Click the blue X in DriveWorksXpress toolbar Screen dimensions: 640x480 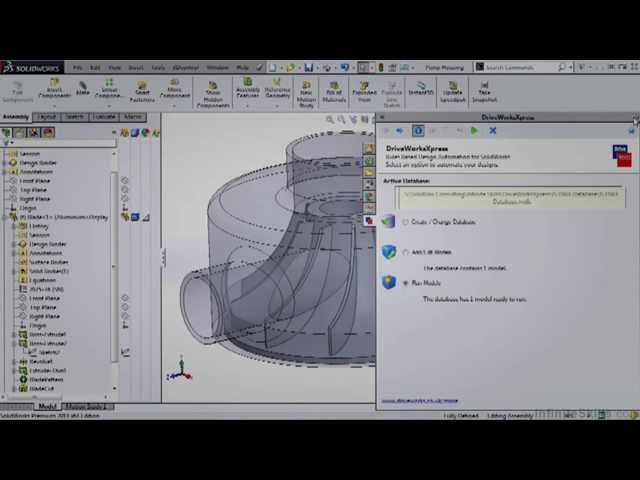[x=493, y=131]
